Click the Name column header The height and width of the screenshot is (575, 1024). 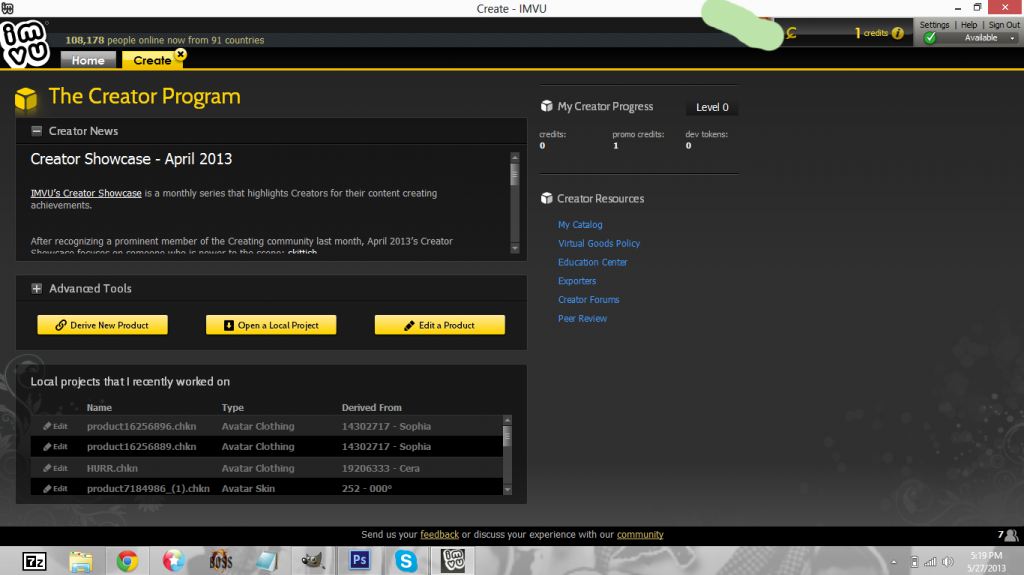point(99,407)
